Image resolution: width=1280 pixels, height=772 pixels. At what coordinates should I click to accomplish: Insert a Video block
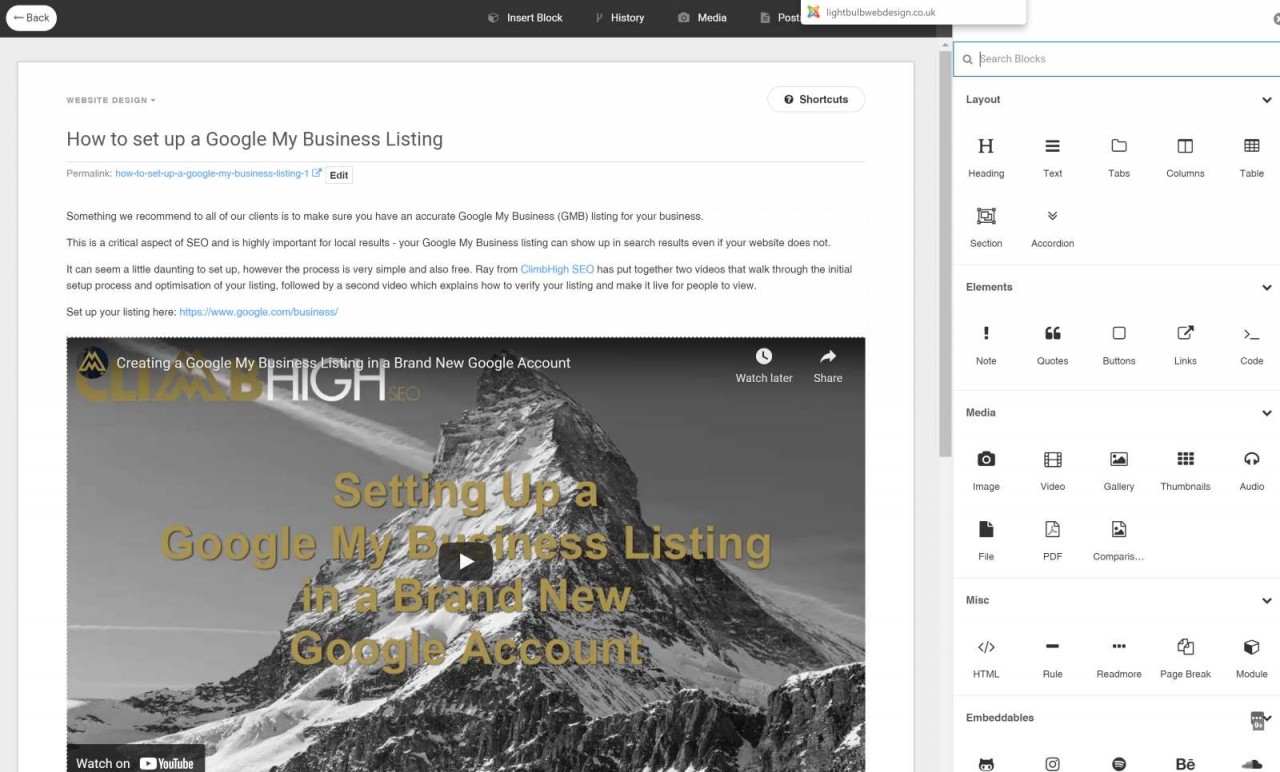click(1052, 470)
